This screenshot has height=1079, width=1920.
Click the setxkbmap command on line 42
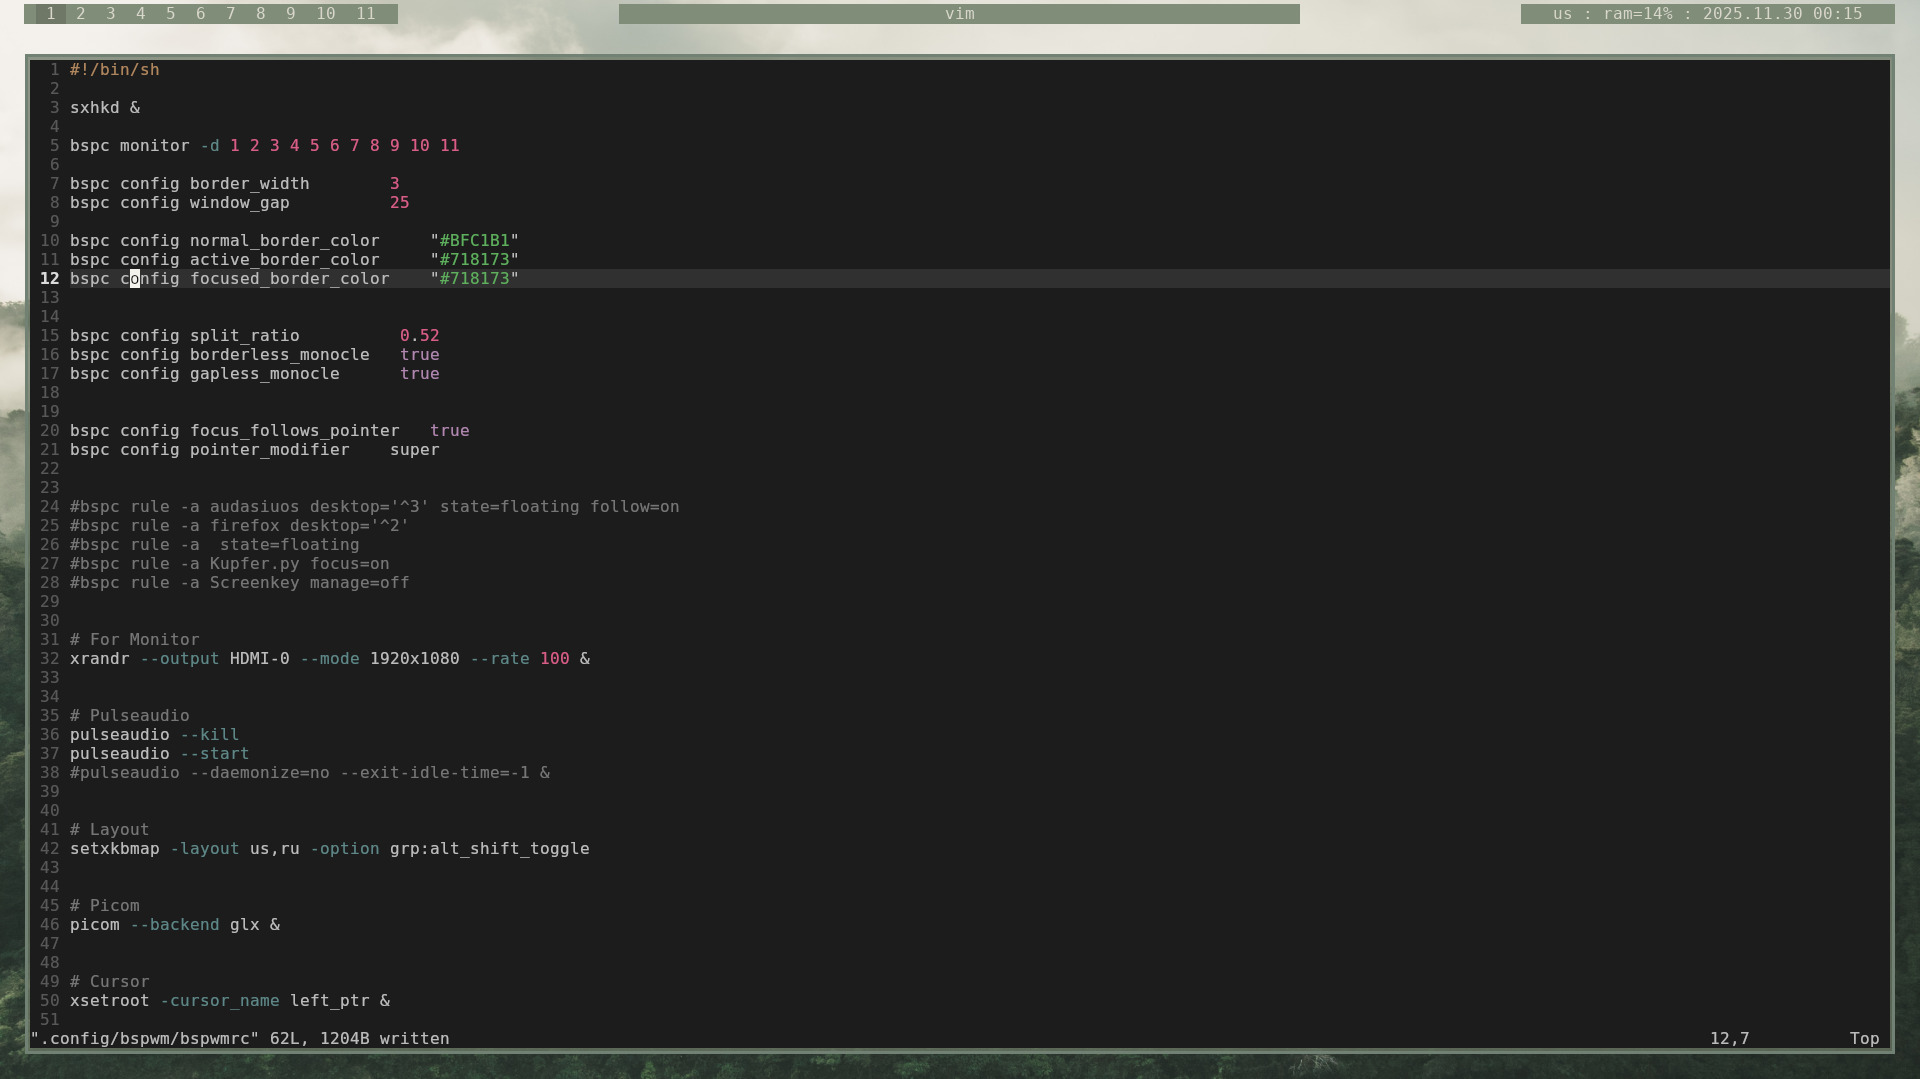pos(115,849)
